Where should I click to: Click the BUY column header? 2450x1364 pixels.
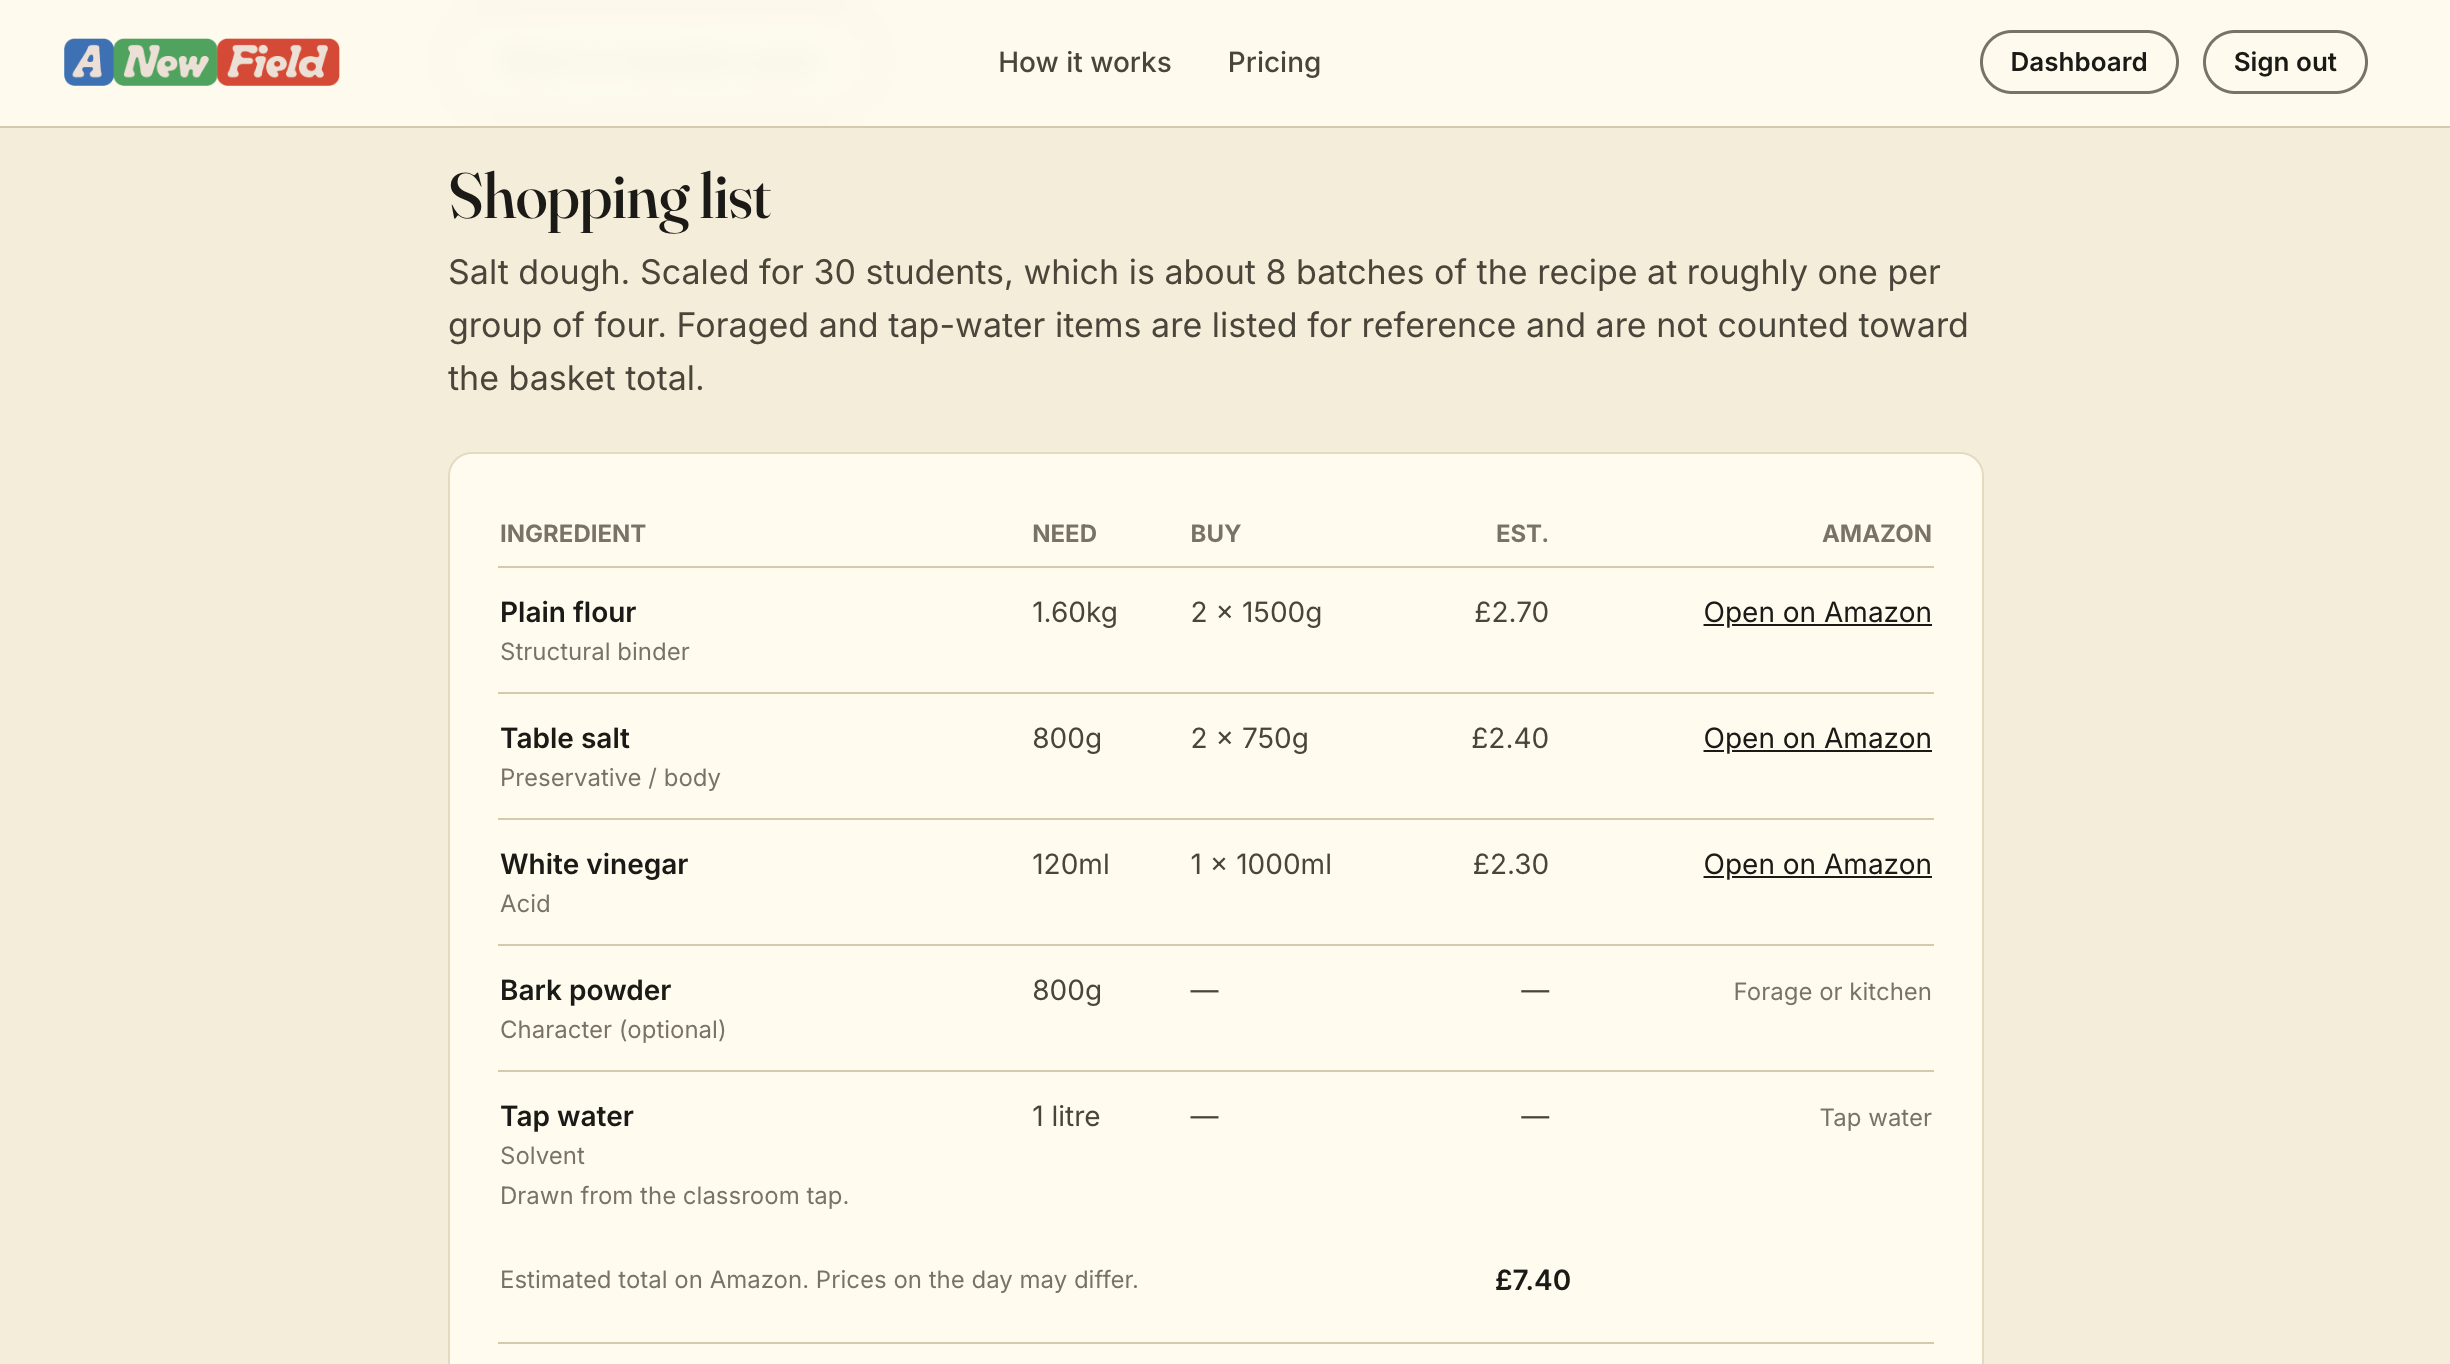pos(1214,533)
